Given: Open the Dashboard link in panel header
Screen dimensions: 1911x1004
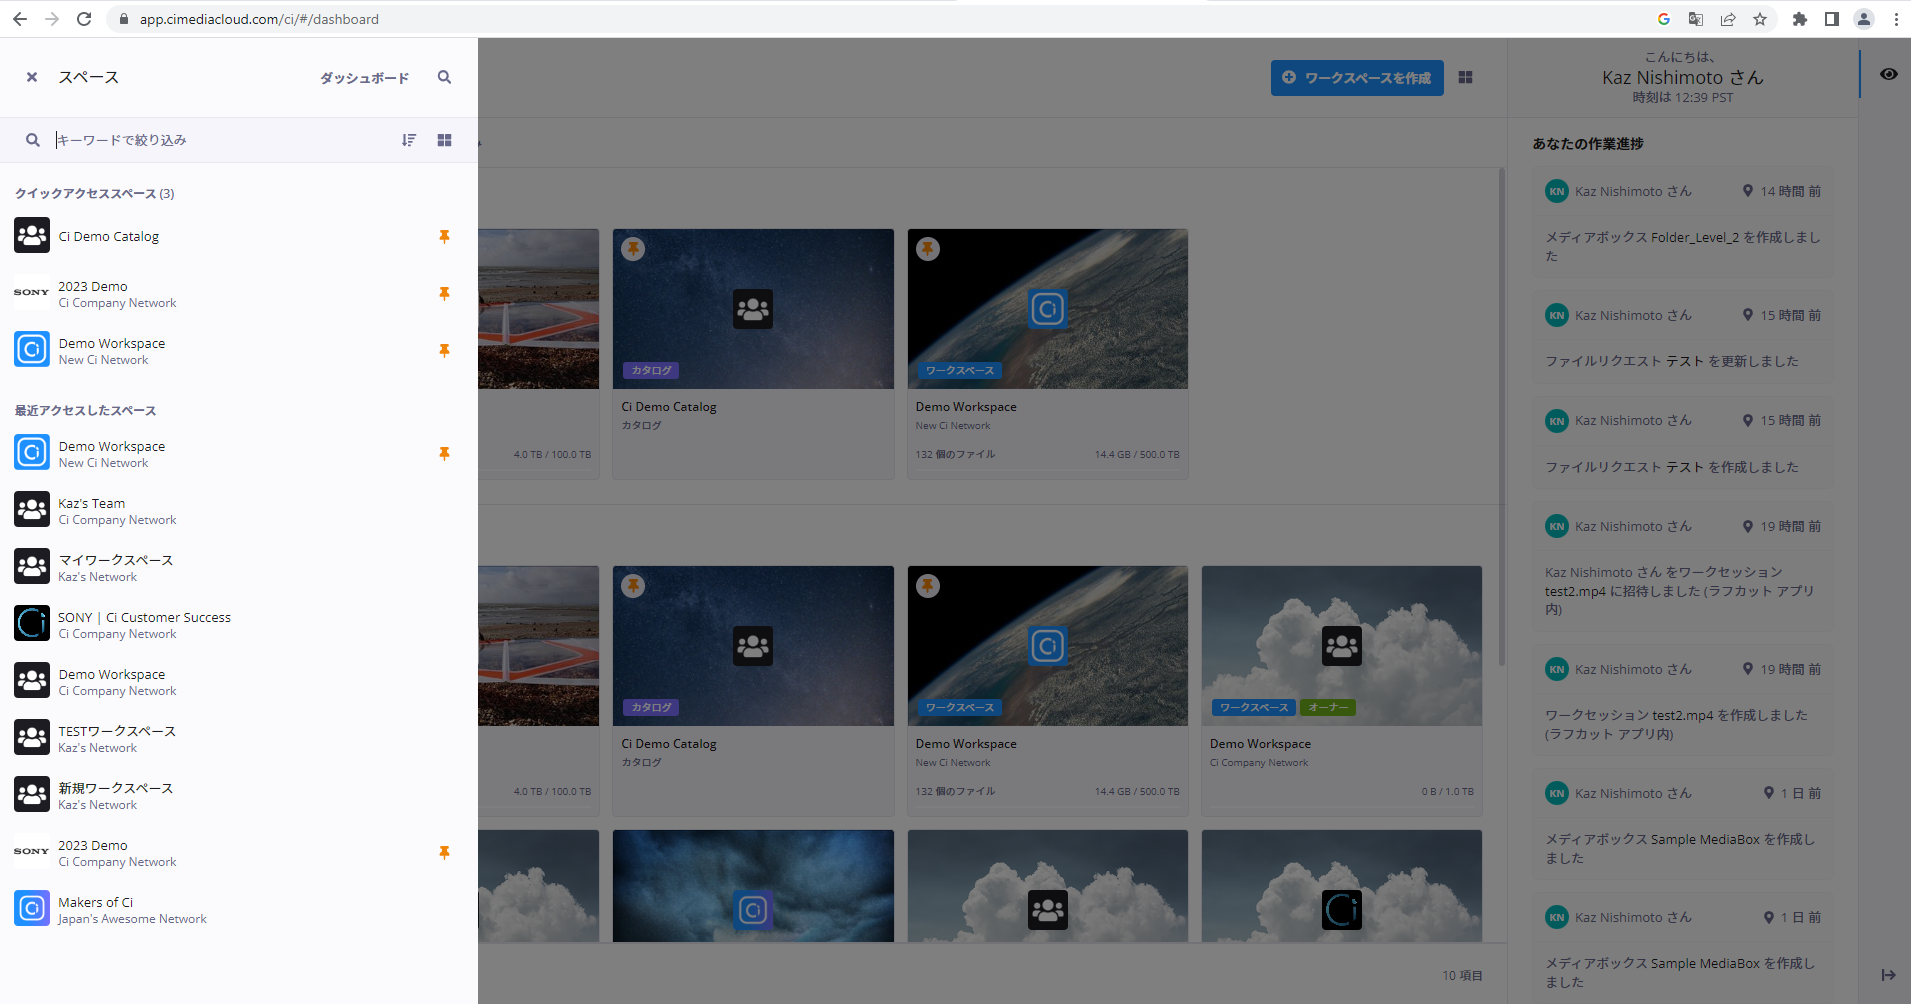Looking at the screenshot, I should click(364, 78).
